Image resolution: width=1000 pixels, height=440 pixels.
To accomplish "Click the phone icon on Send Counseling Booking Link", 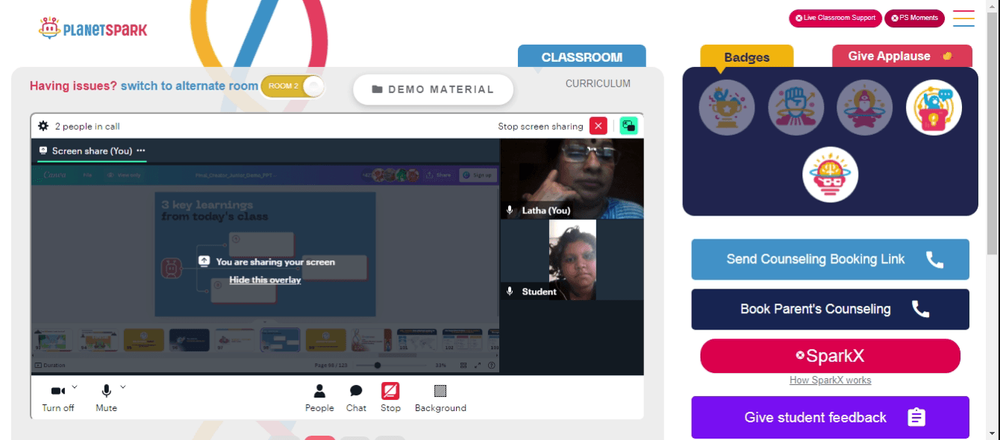I will pyautogui.click(x=934, y=259).
